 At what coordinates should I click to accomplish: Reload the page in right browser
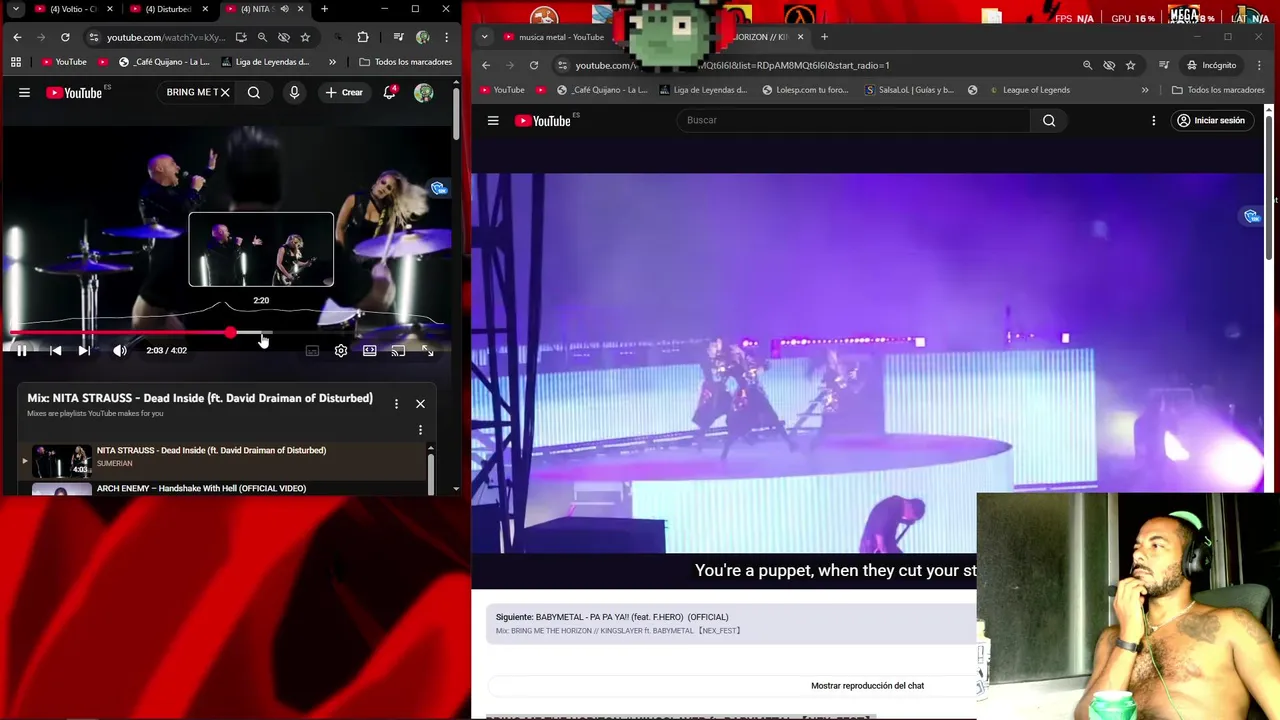click(534, 65)
